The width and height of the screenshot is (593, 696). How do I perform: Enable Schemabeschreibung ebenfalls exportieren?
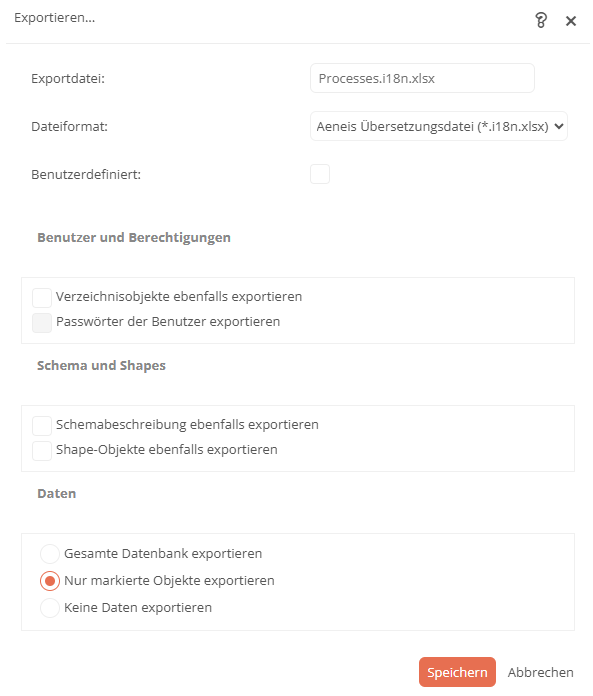point(42,425)
